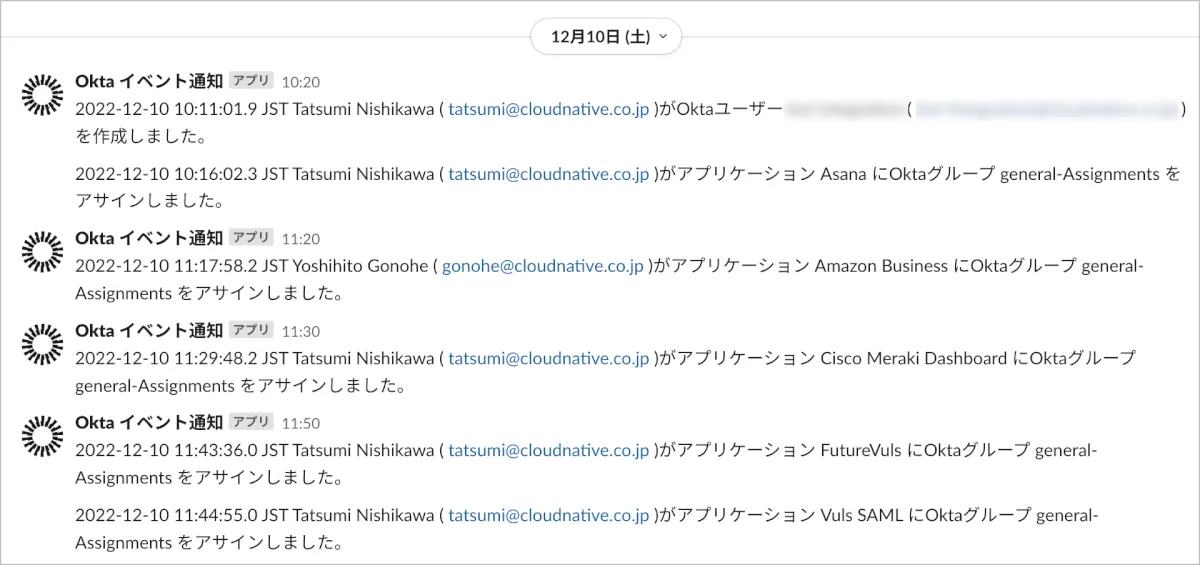The image size is (1200, 565).
Task: Open the gonohe@cloudnative.co.jp email link
Action: pyautogui.click(x=542, y=266)
